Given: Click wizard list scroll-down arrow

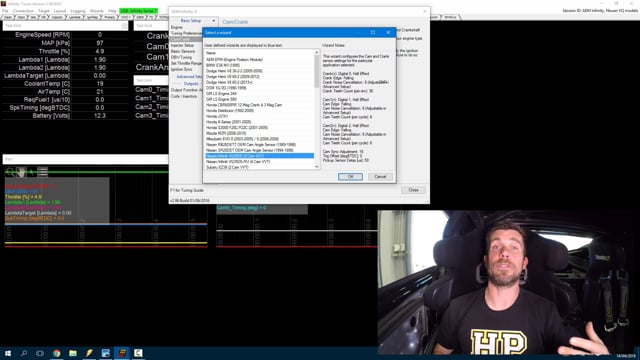Looking at the screenshot, I should (317, 167).
